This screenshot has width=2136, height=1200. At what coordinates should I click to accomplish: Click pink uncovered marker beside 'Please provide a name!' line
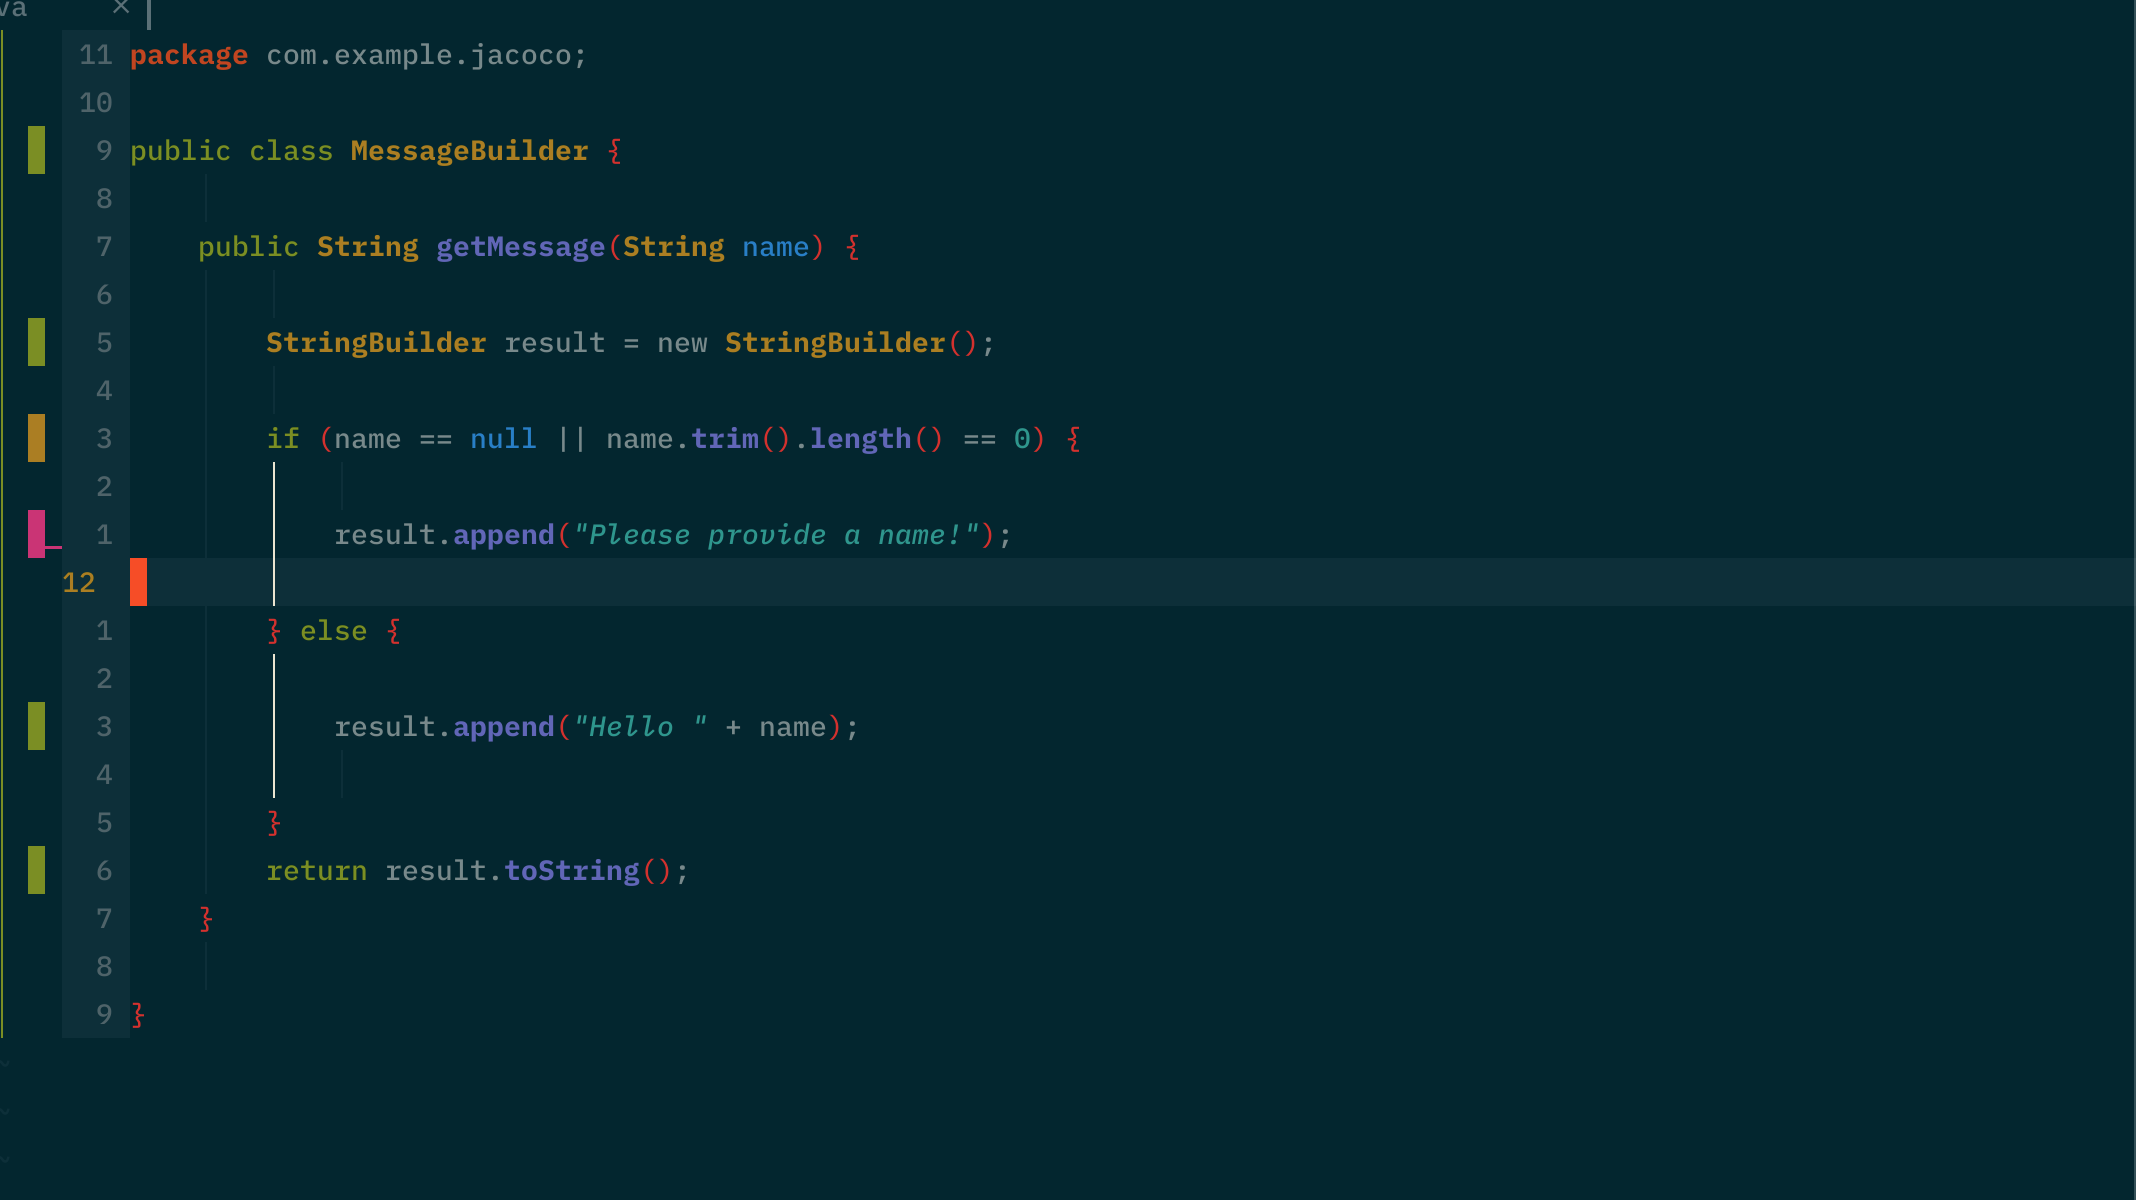point(37,533)
